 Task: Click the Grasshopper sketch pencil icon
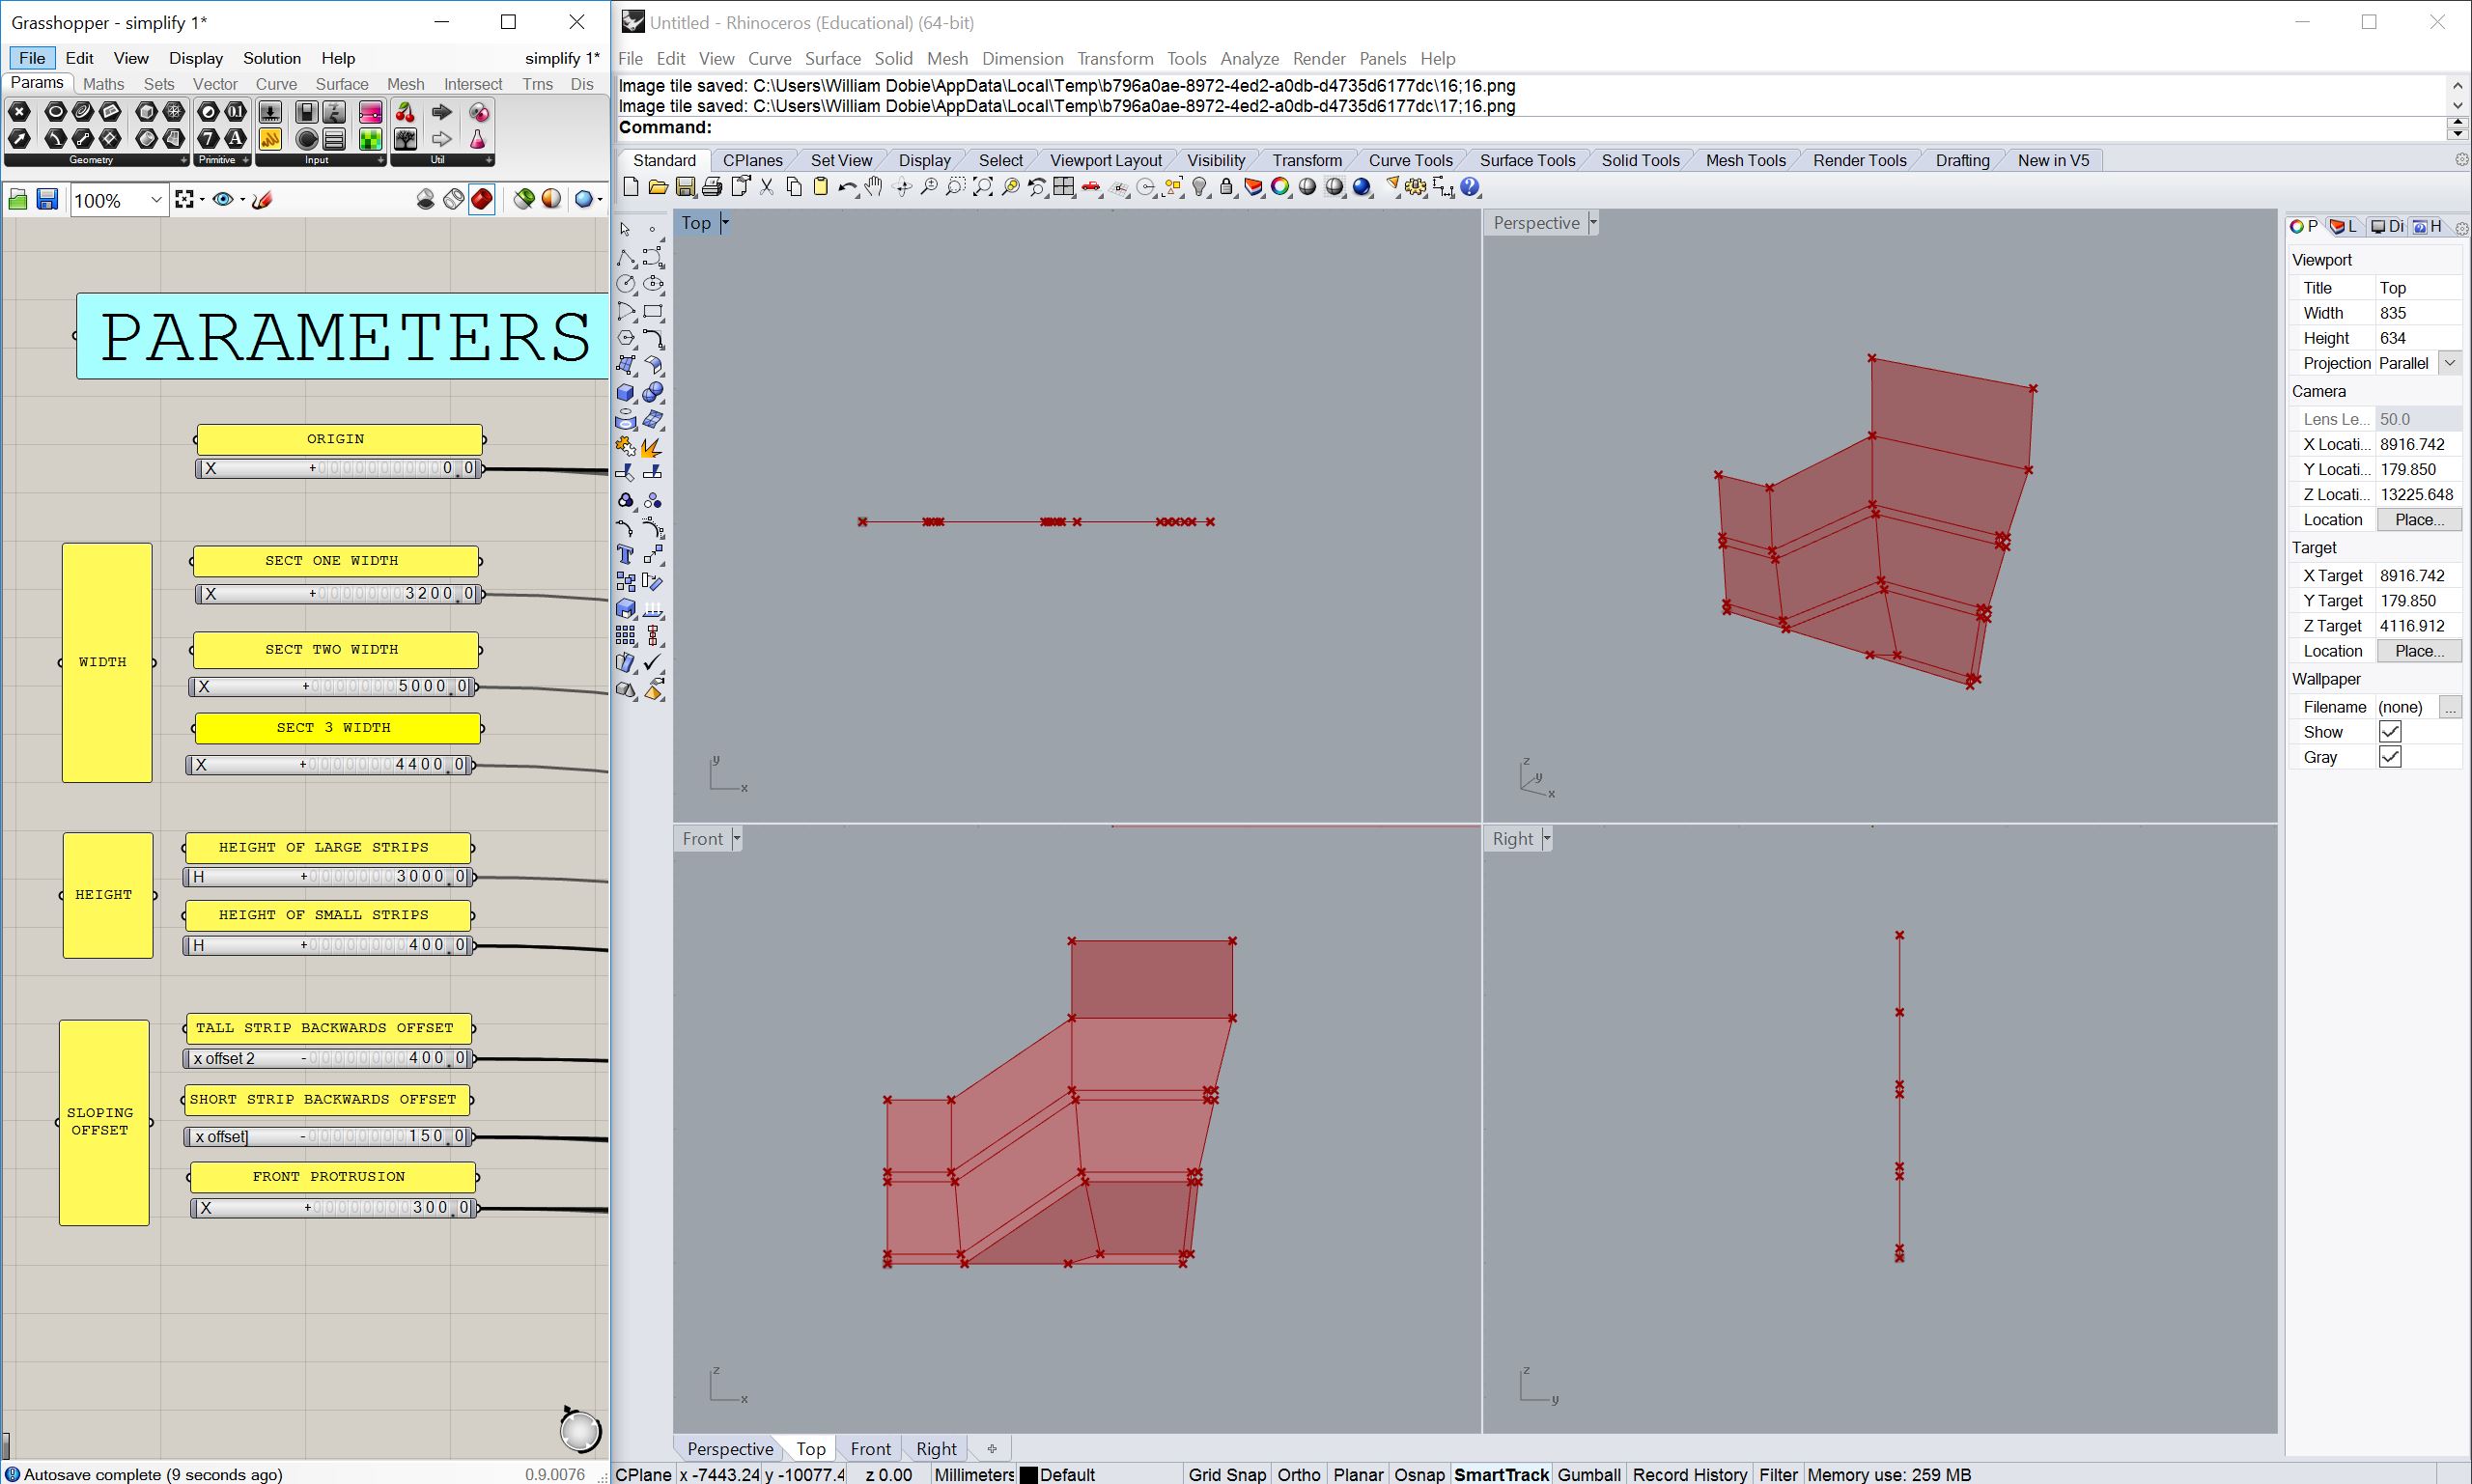coord(262,200)
